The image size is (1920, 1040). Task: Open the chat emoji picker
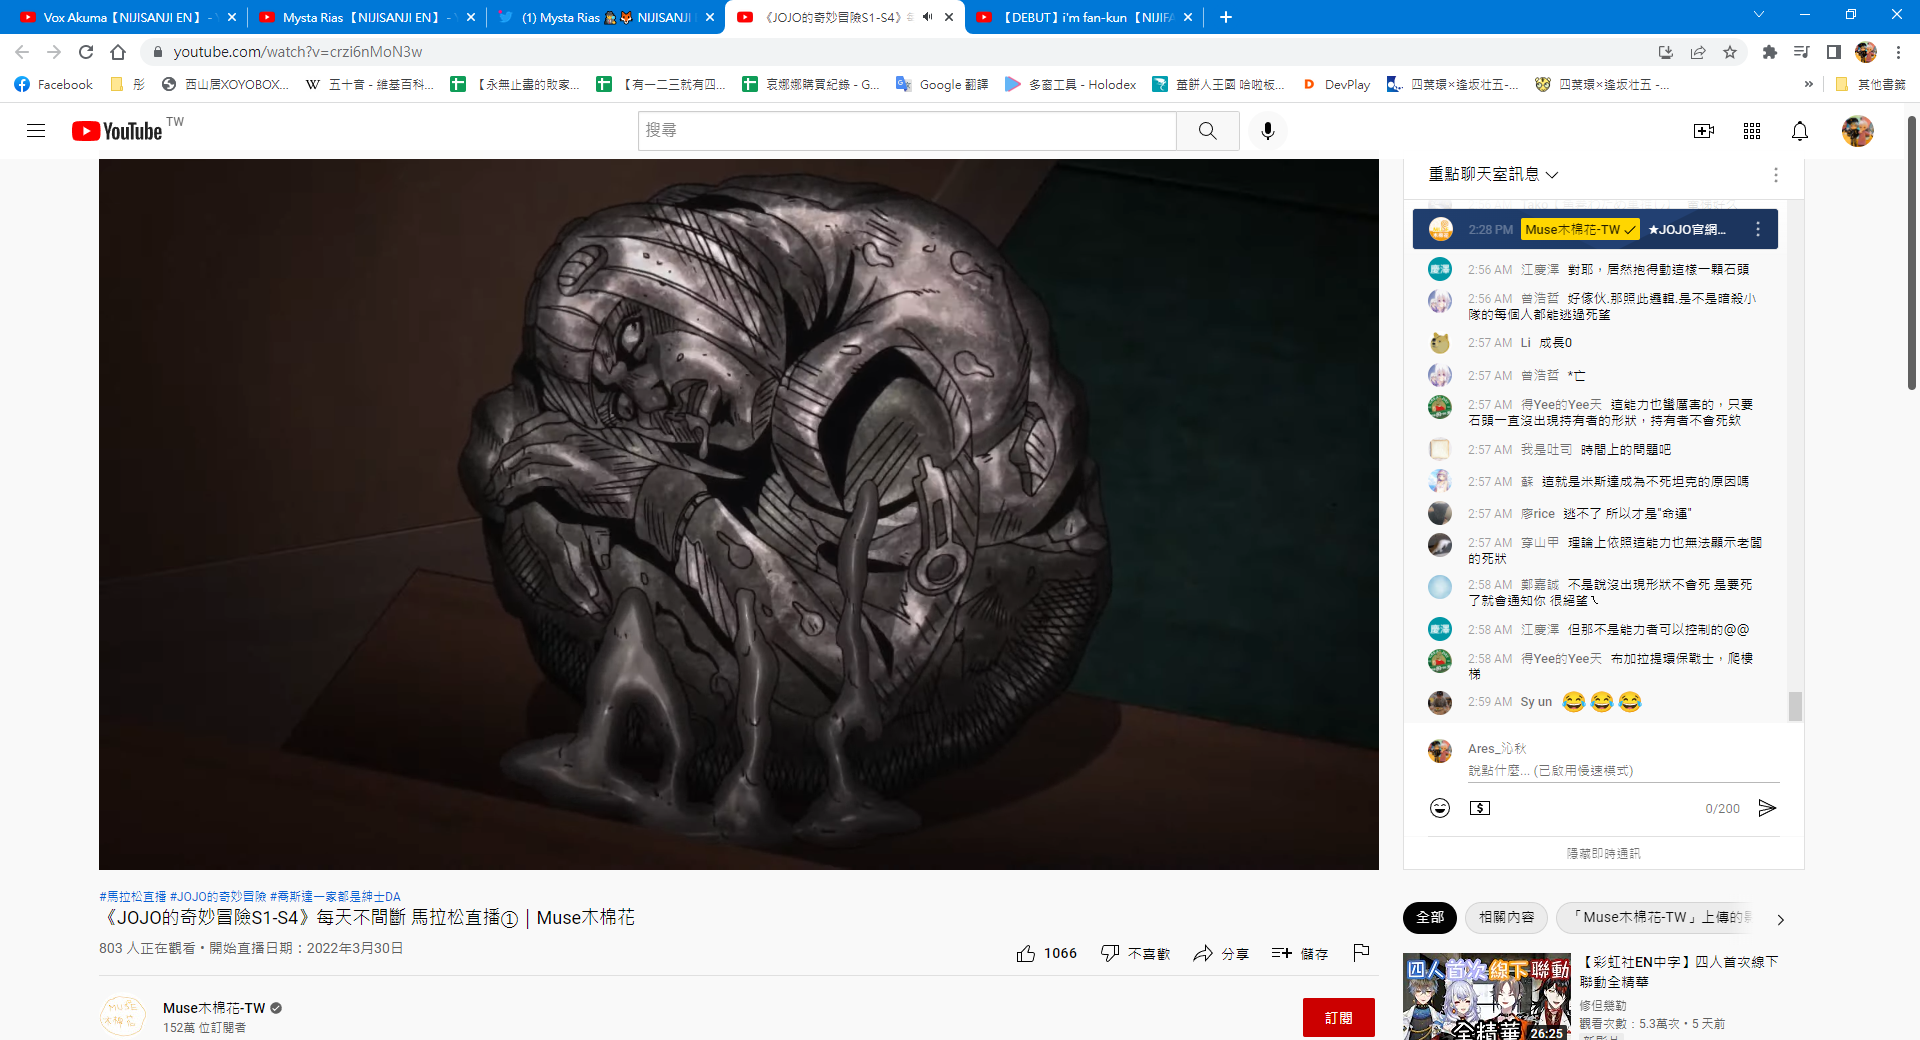click(x=1440, y=808)
